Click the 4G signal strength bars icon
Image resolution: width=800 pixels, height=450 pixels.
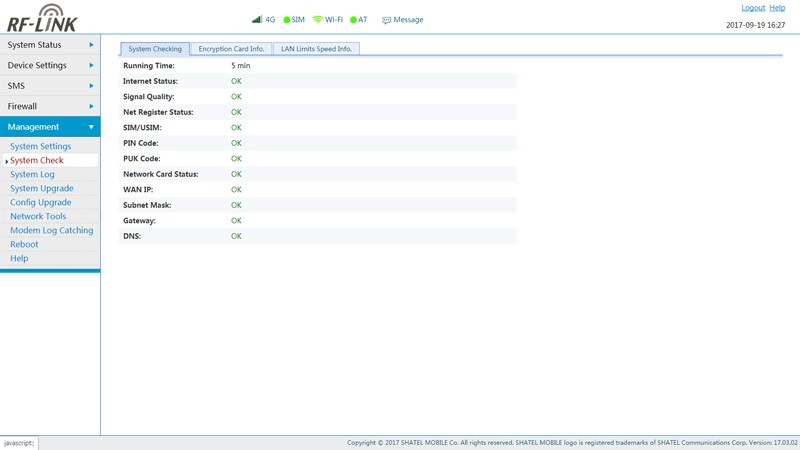coord(257,19)
